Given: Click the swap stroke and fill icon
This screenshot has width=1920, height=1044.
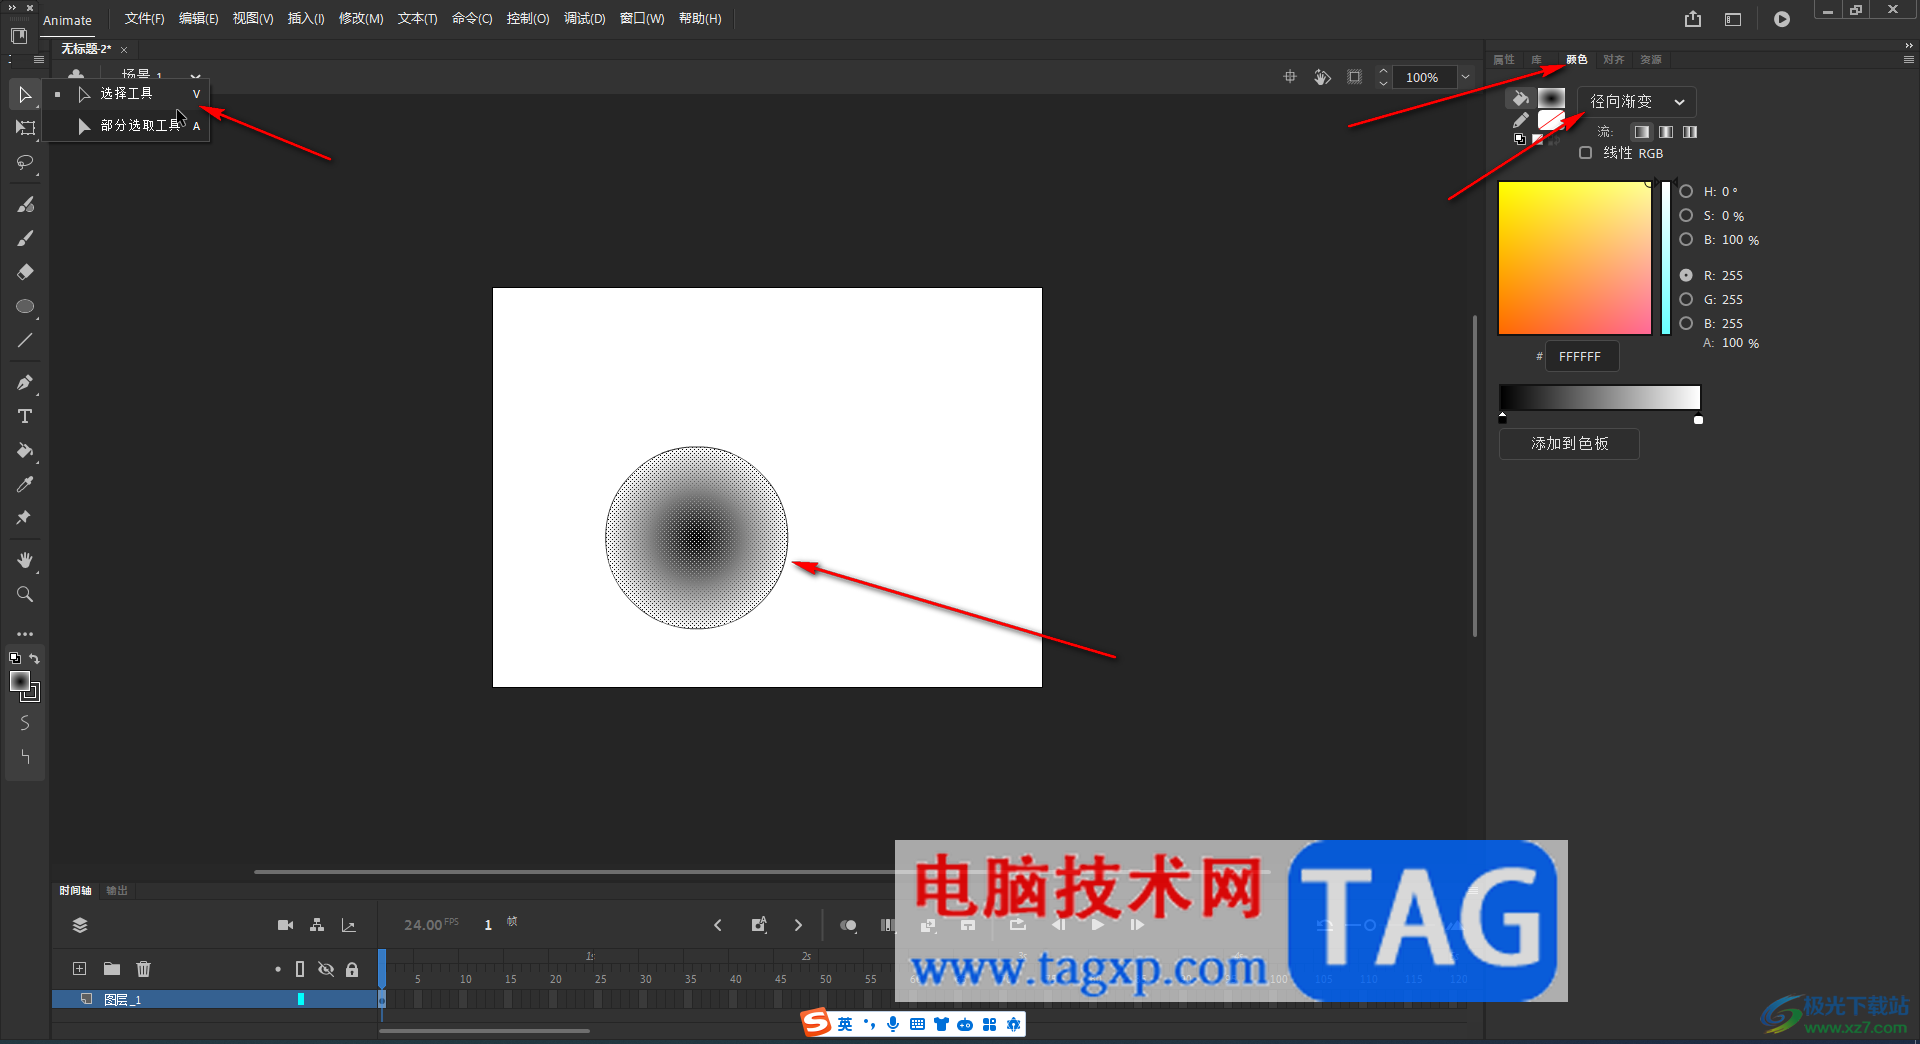Looking at the screenshot, I should click(35, 658).
